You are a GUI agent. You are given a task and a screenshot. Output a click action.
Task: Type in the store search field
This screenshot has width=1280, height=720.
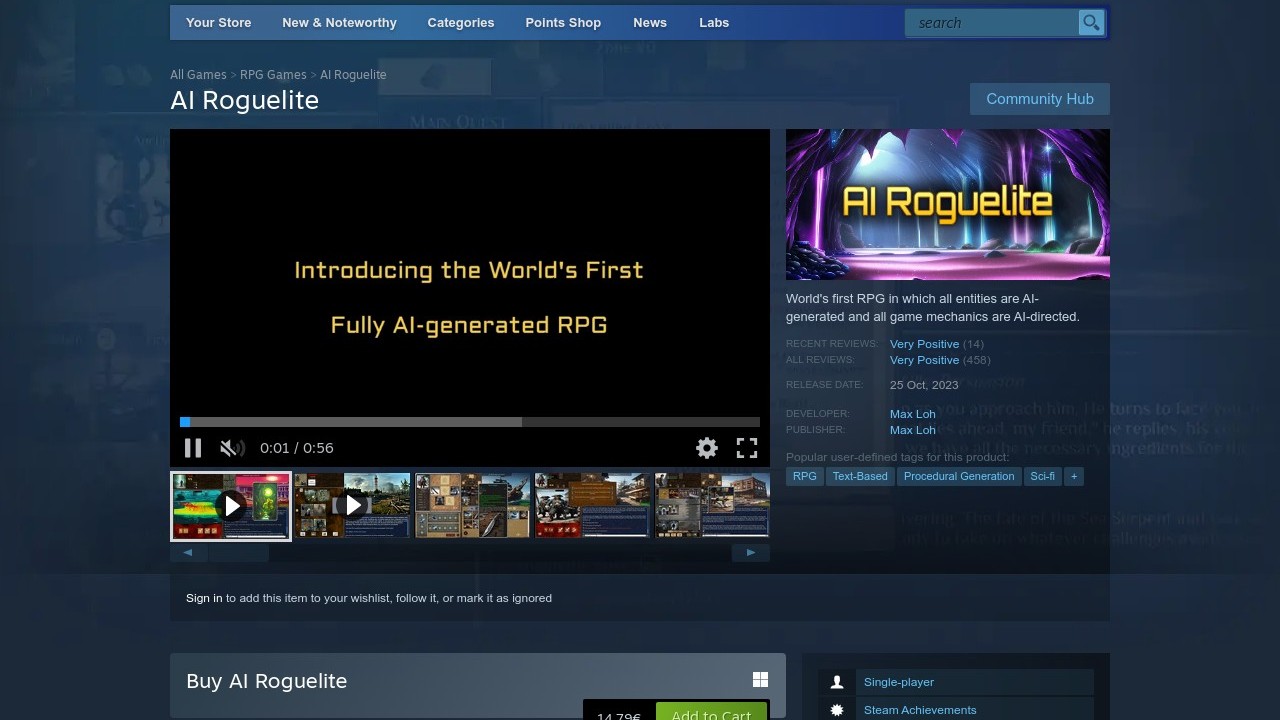pyautogui.click(x=990, y=22)
